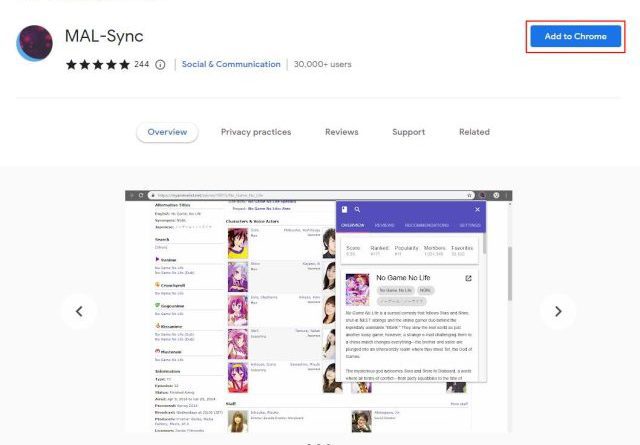Open the rating info icon next to 244
640x445 pixels.
point(160,65)
